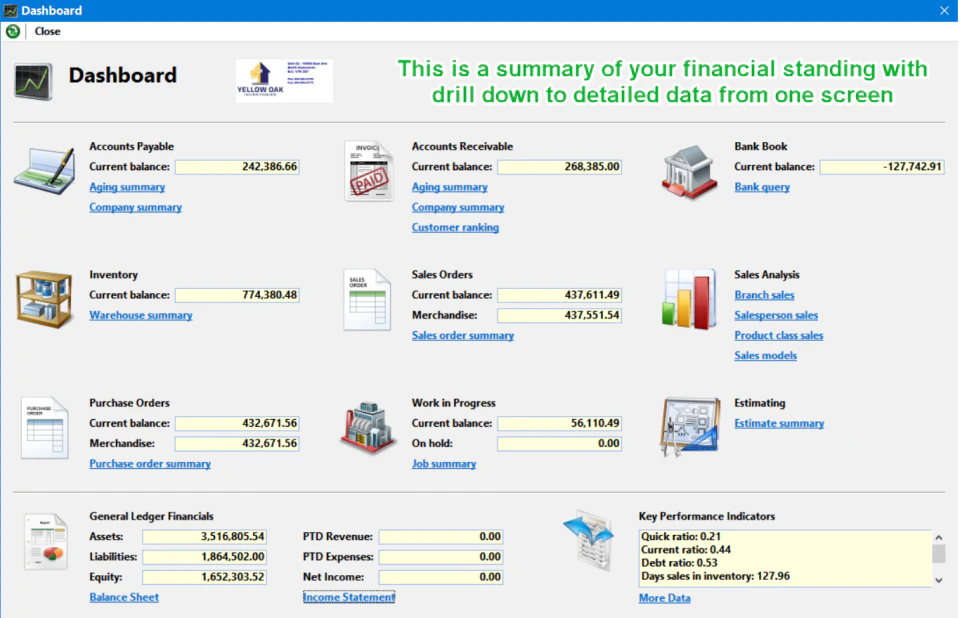The height and width of the screenshot is (618, 960).
Task: Open More Data under Key Performance Indicators
Action: pos(664,598)
